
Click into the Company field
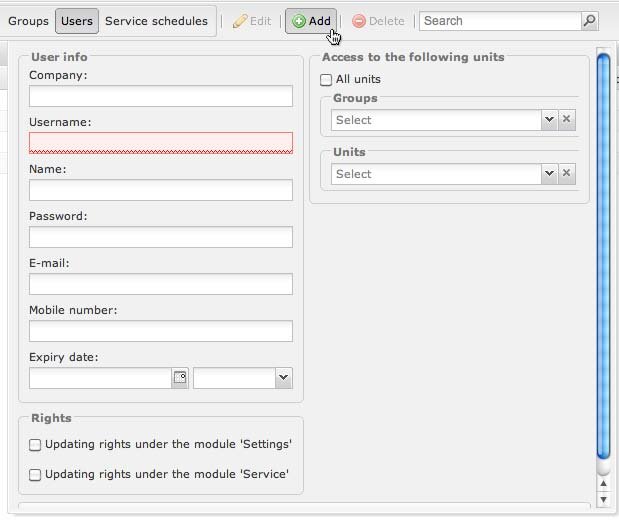point(161,96)
